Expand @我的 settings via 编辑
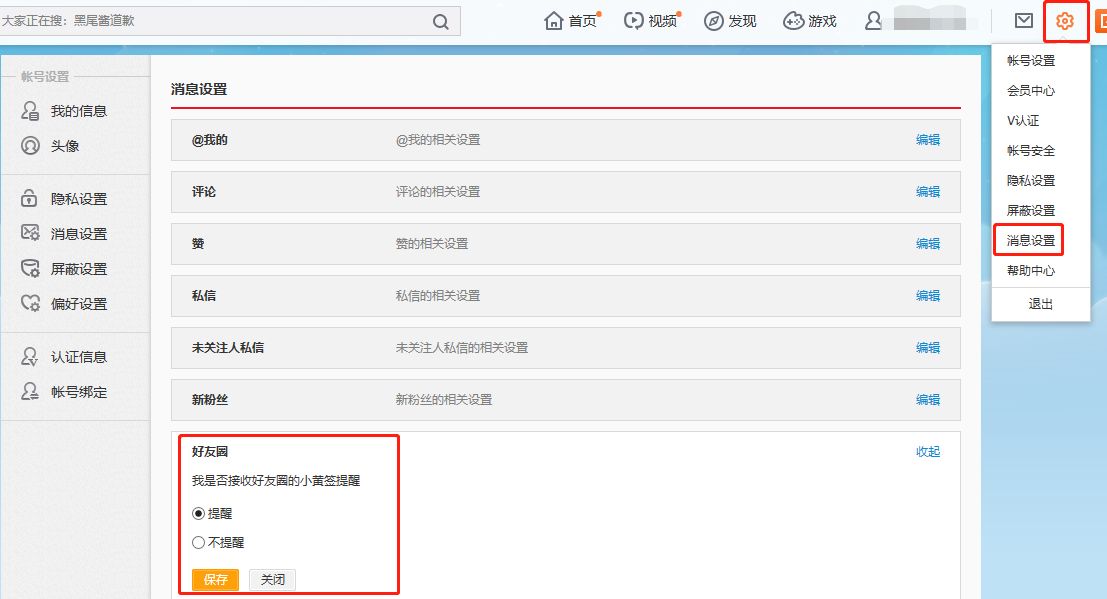1107x599 pixels. 927,140
